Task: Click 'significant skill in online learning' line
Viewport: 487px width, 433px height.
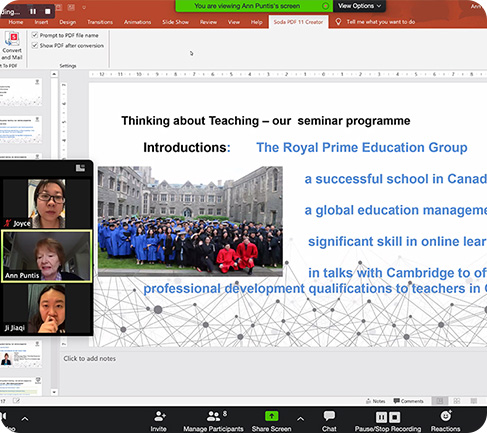Action: coord(397,242)
